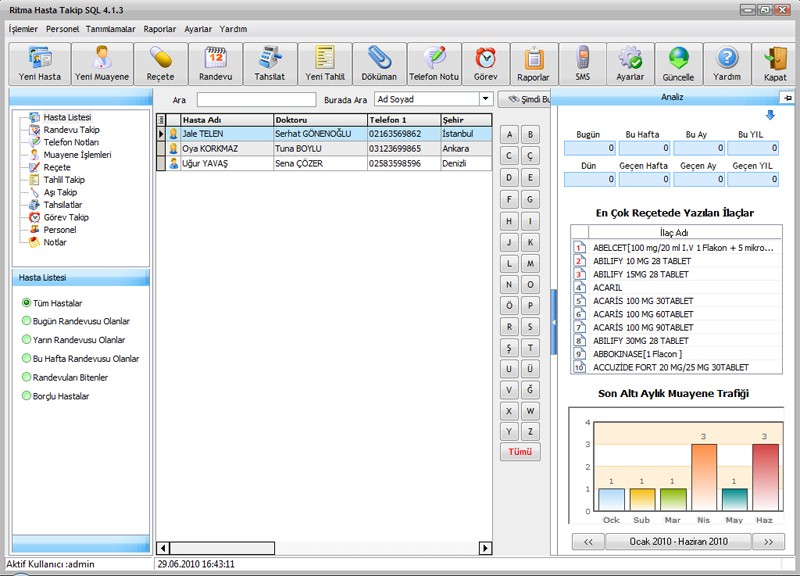The width and height of the screenshot is (800, 576).
Task: Open the Ad Soyad search field dropdown
Action: click(x=486, y=99)
